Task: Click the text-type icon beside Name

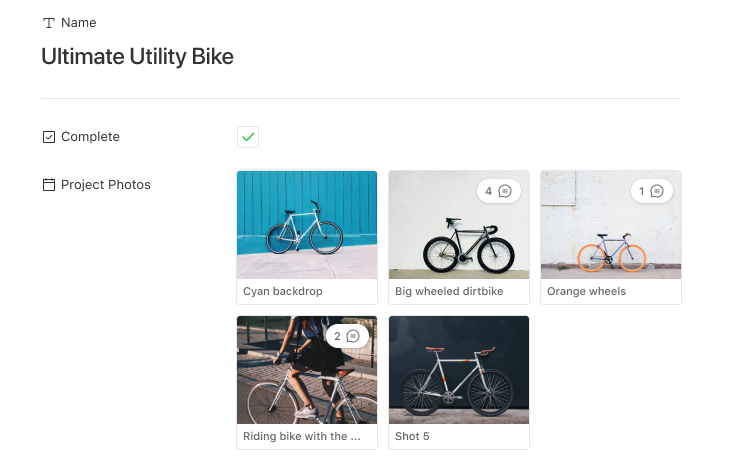Action: click(x=49, y=23)
